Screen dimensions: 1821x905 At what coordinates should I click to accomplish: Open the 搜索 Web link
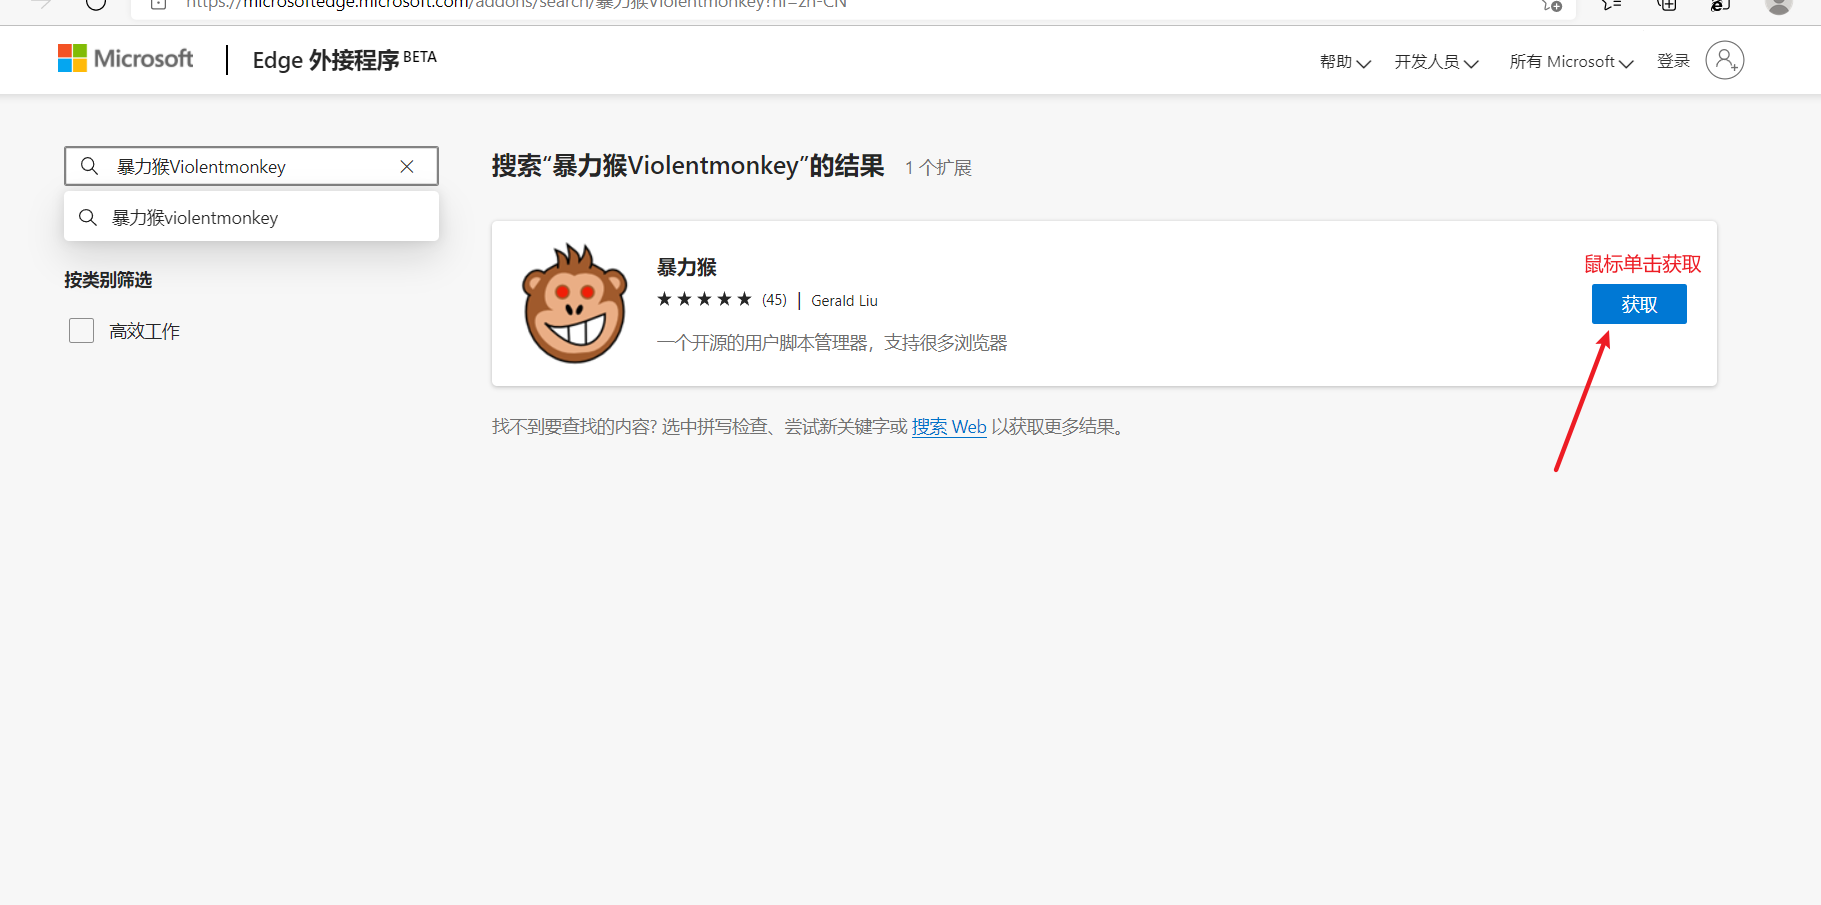[x=949, y=427]
